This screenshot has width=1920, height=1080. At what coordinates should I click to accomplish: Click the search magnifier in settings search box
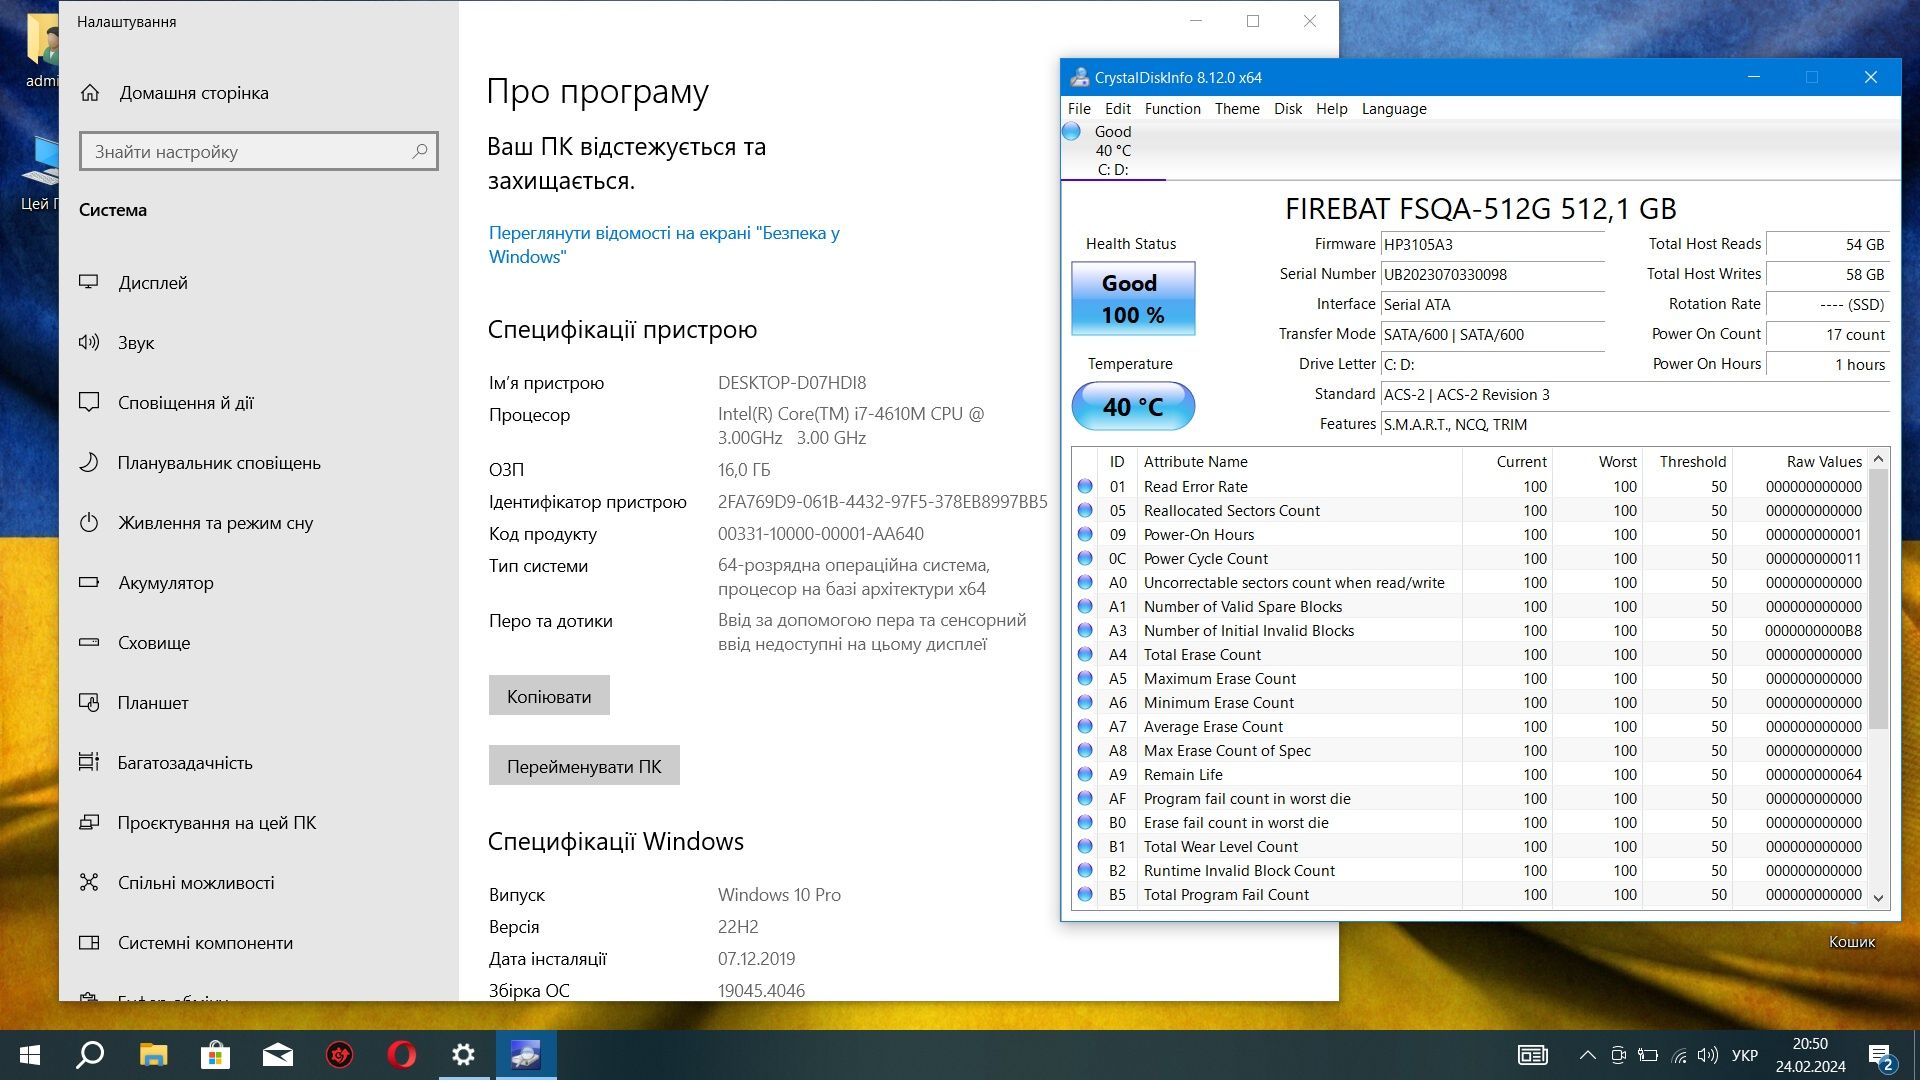click(420, 151)
